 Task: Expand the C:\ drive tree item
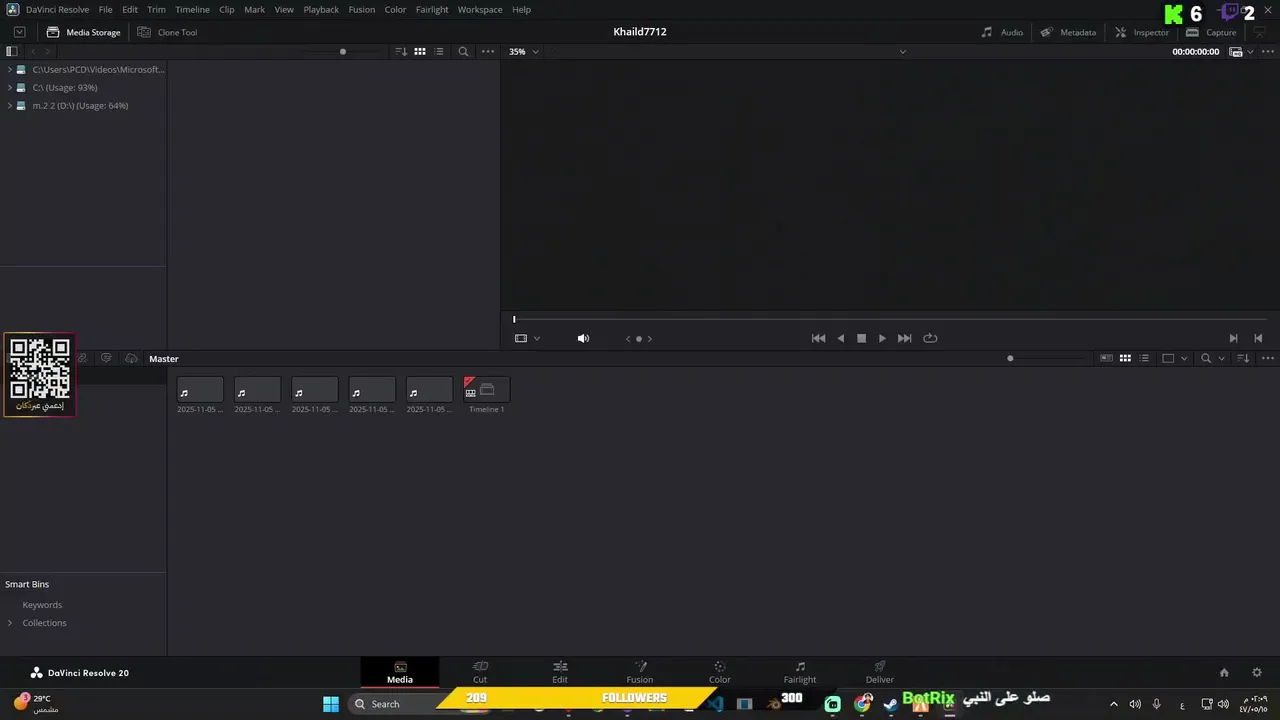point(10,87)
